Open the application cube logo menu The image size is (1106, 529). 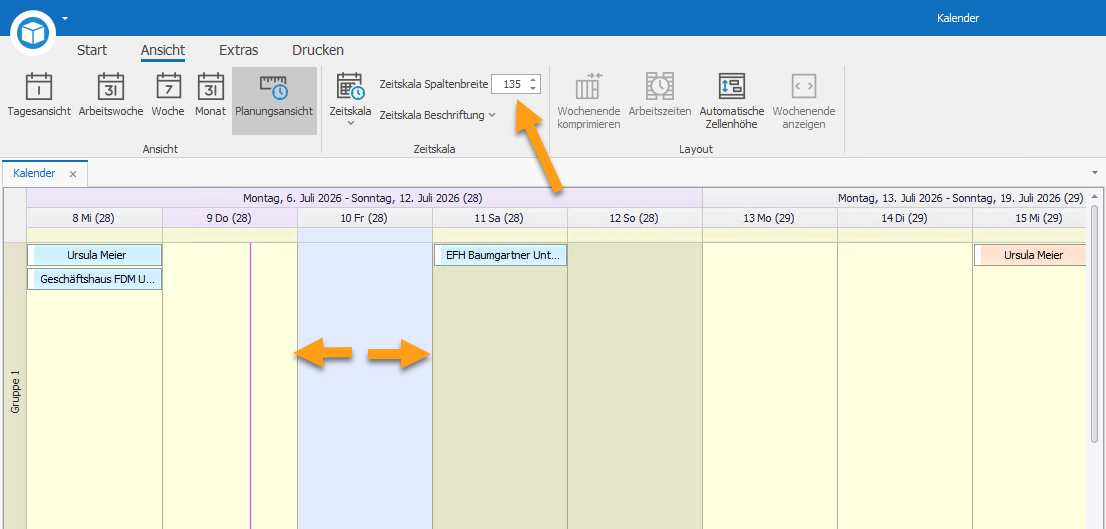[32, 32]
